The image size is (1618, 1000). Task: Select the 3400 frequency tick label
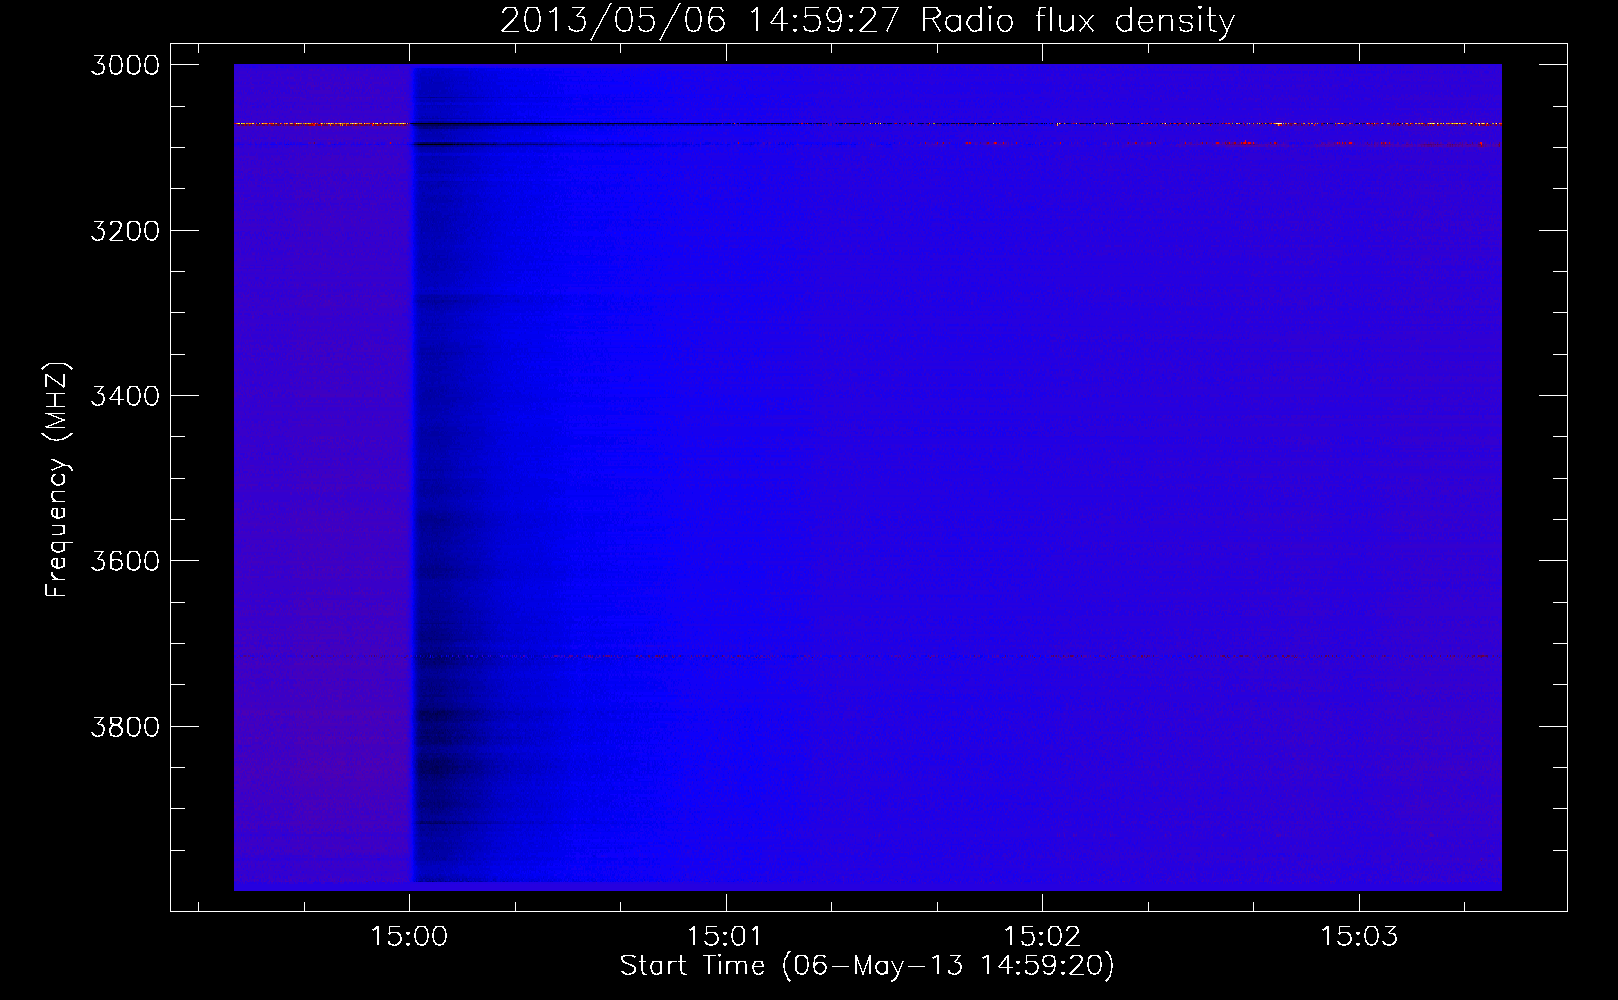point(125,396)
